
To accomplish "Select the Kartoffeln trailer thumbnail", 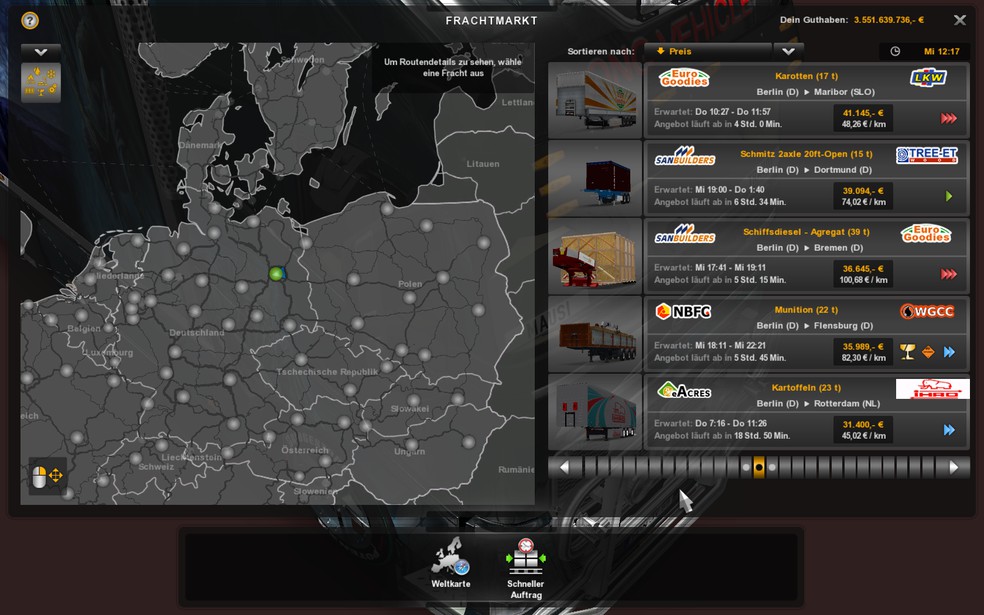I will [x=595, y=412].
